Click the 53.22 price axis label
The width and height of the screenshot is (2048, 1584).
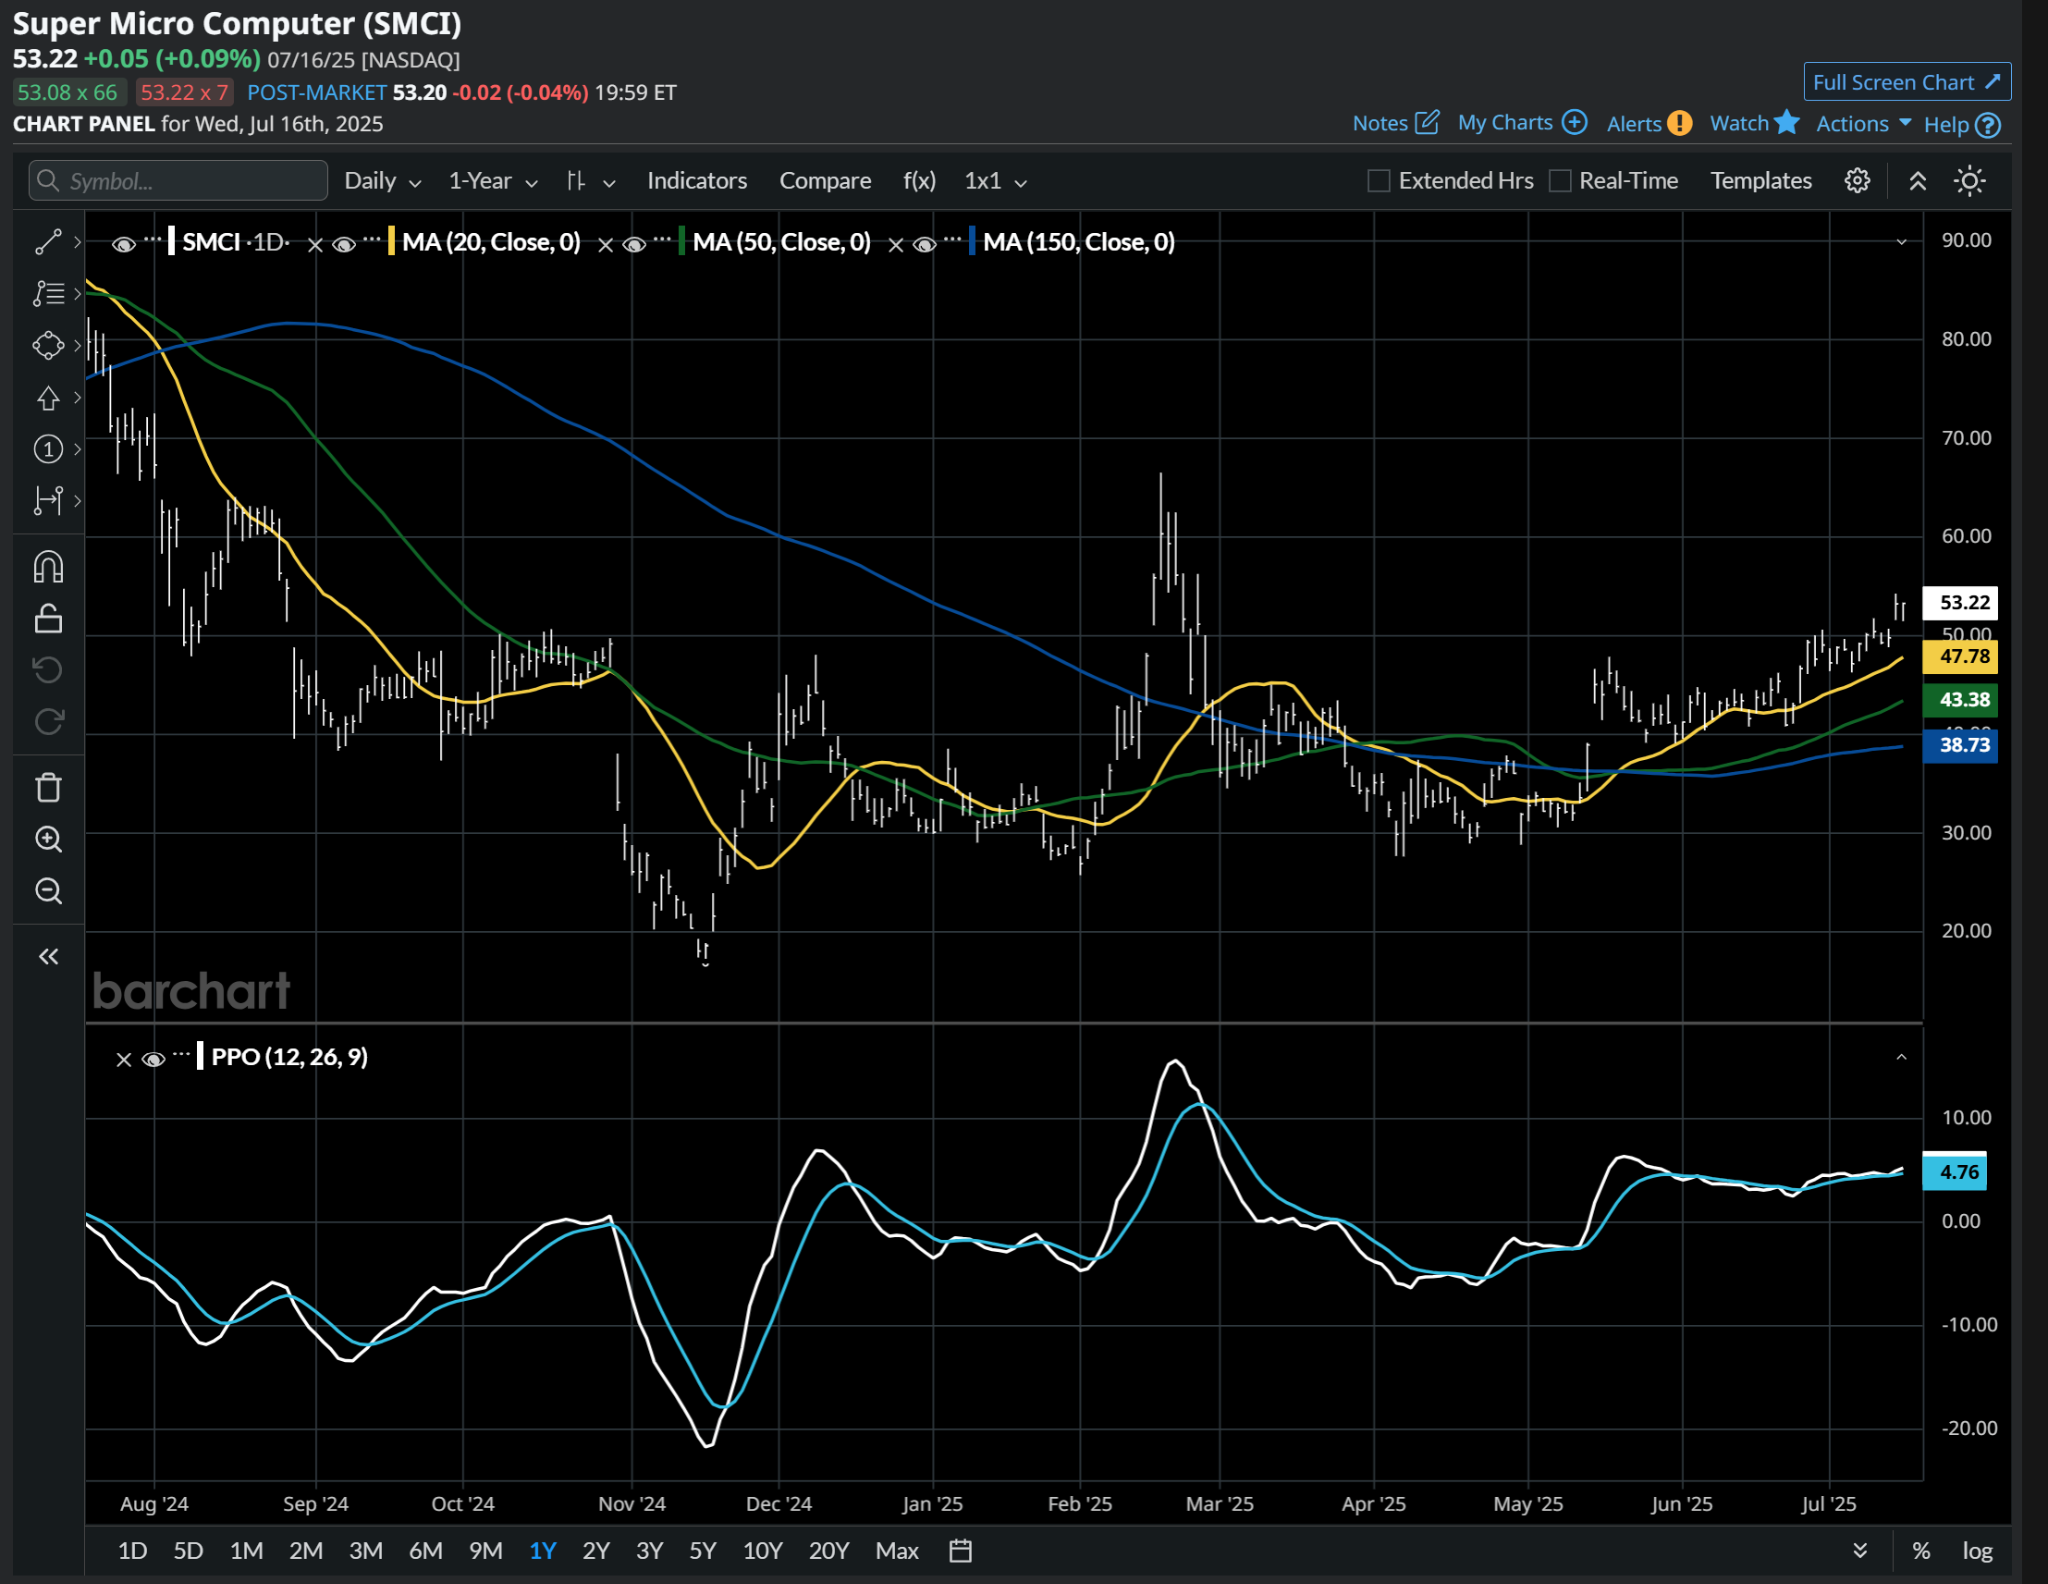pyautogui.click(x=1960, y=602)
